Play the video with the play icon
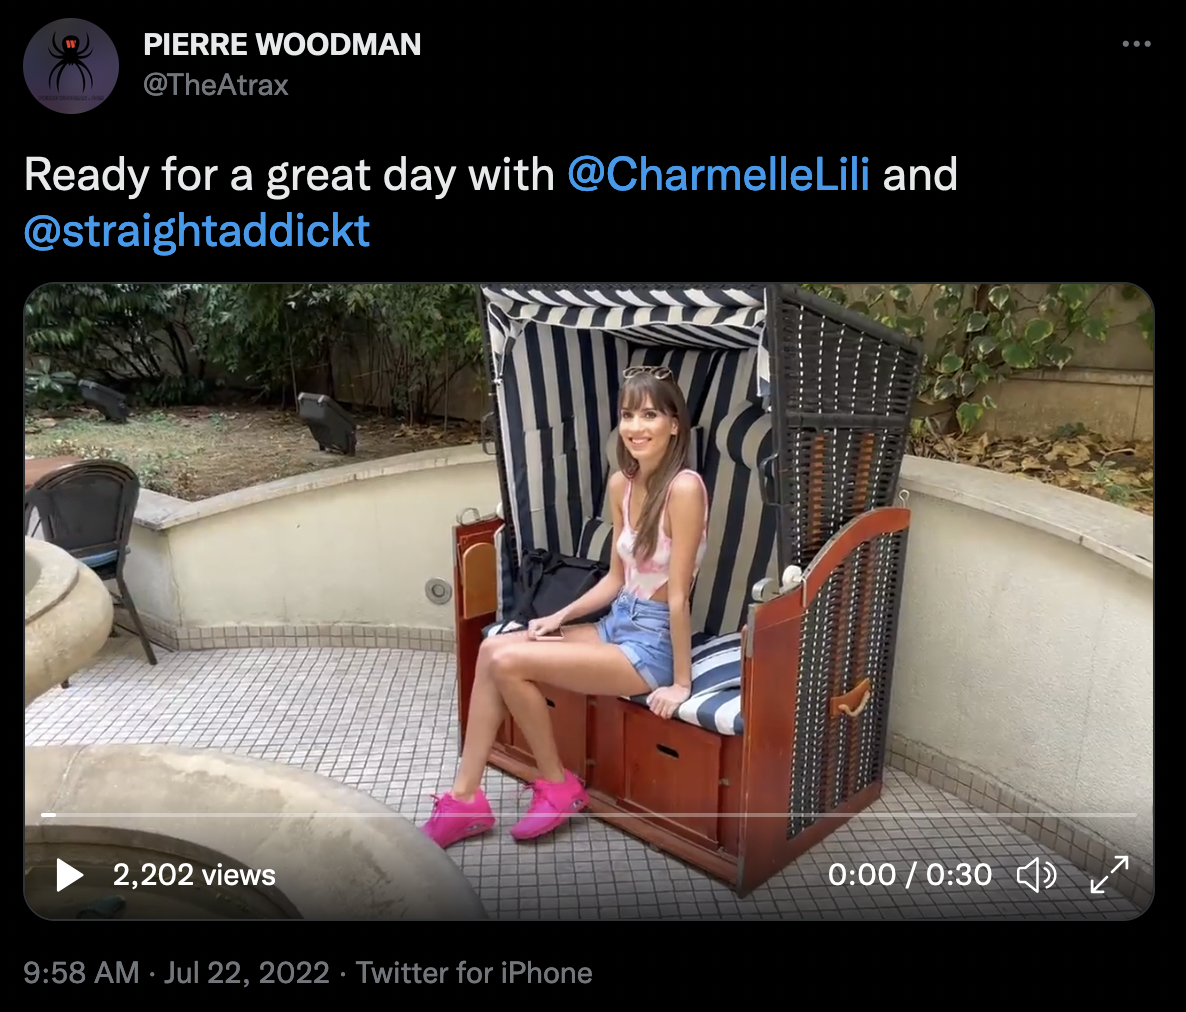 [70, 875]
